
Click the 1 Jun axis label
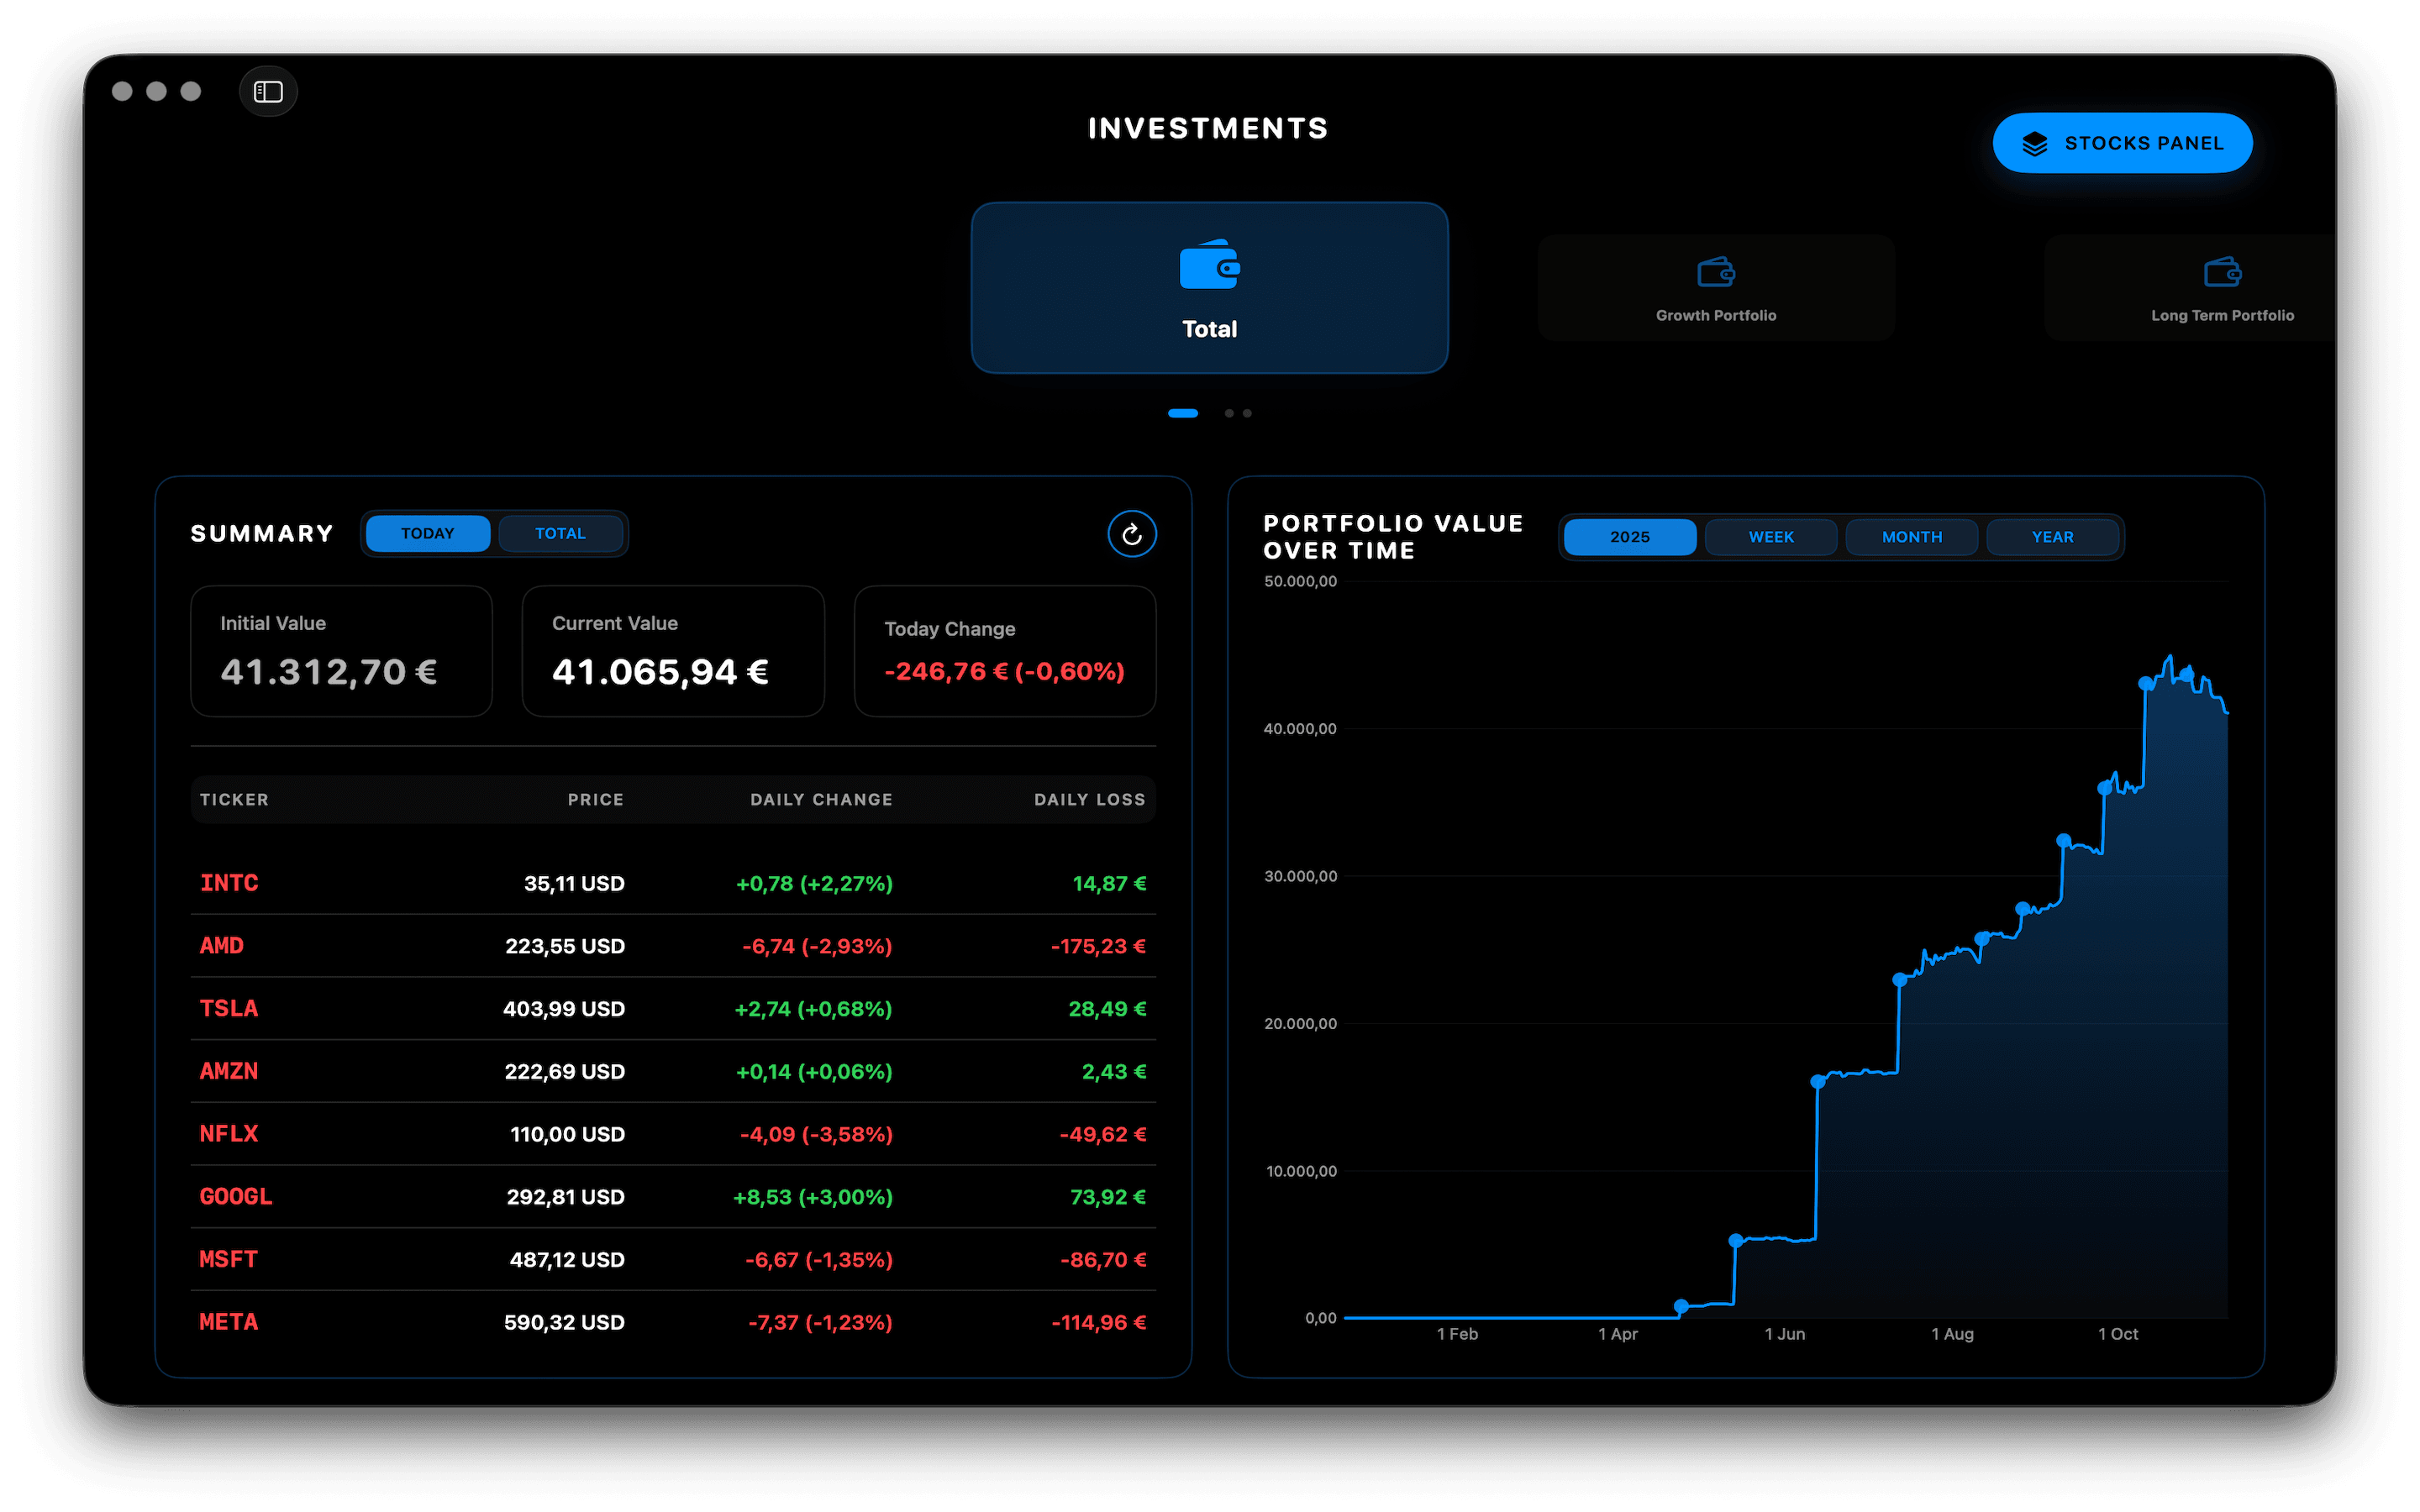pos(1785,1334)
